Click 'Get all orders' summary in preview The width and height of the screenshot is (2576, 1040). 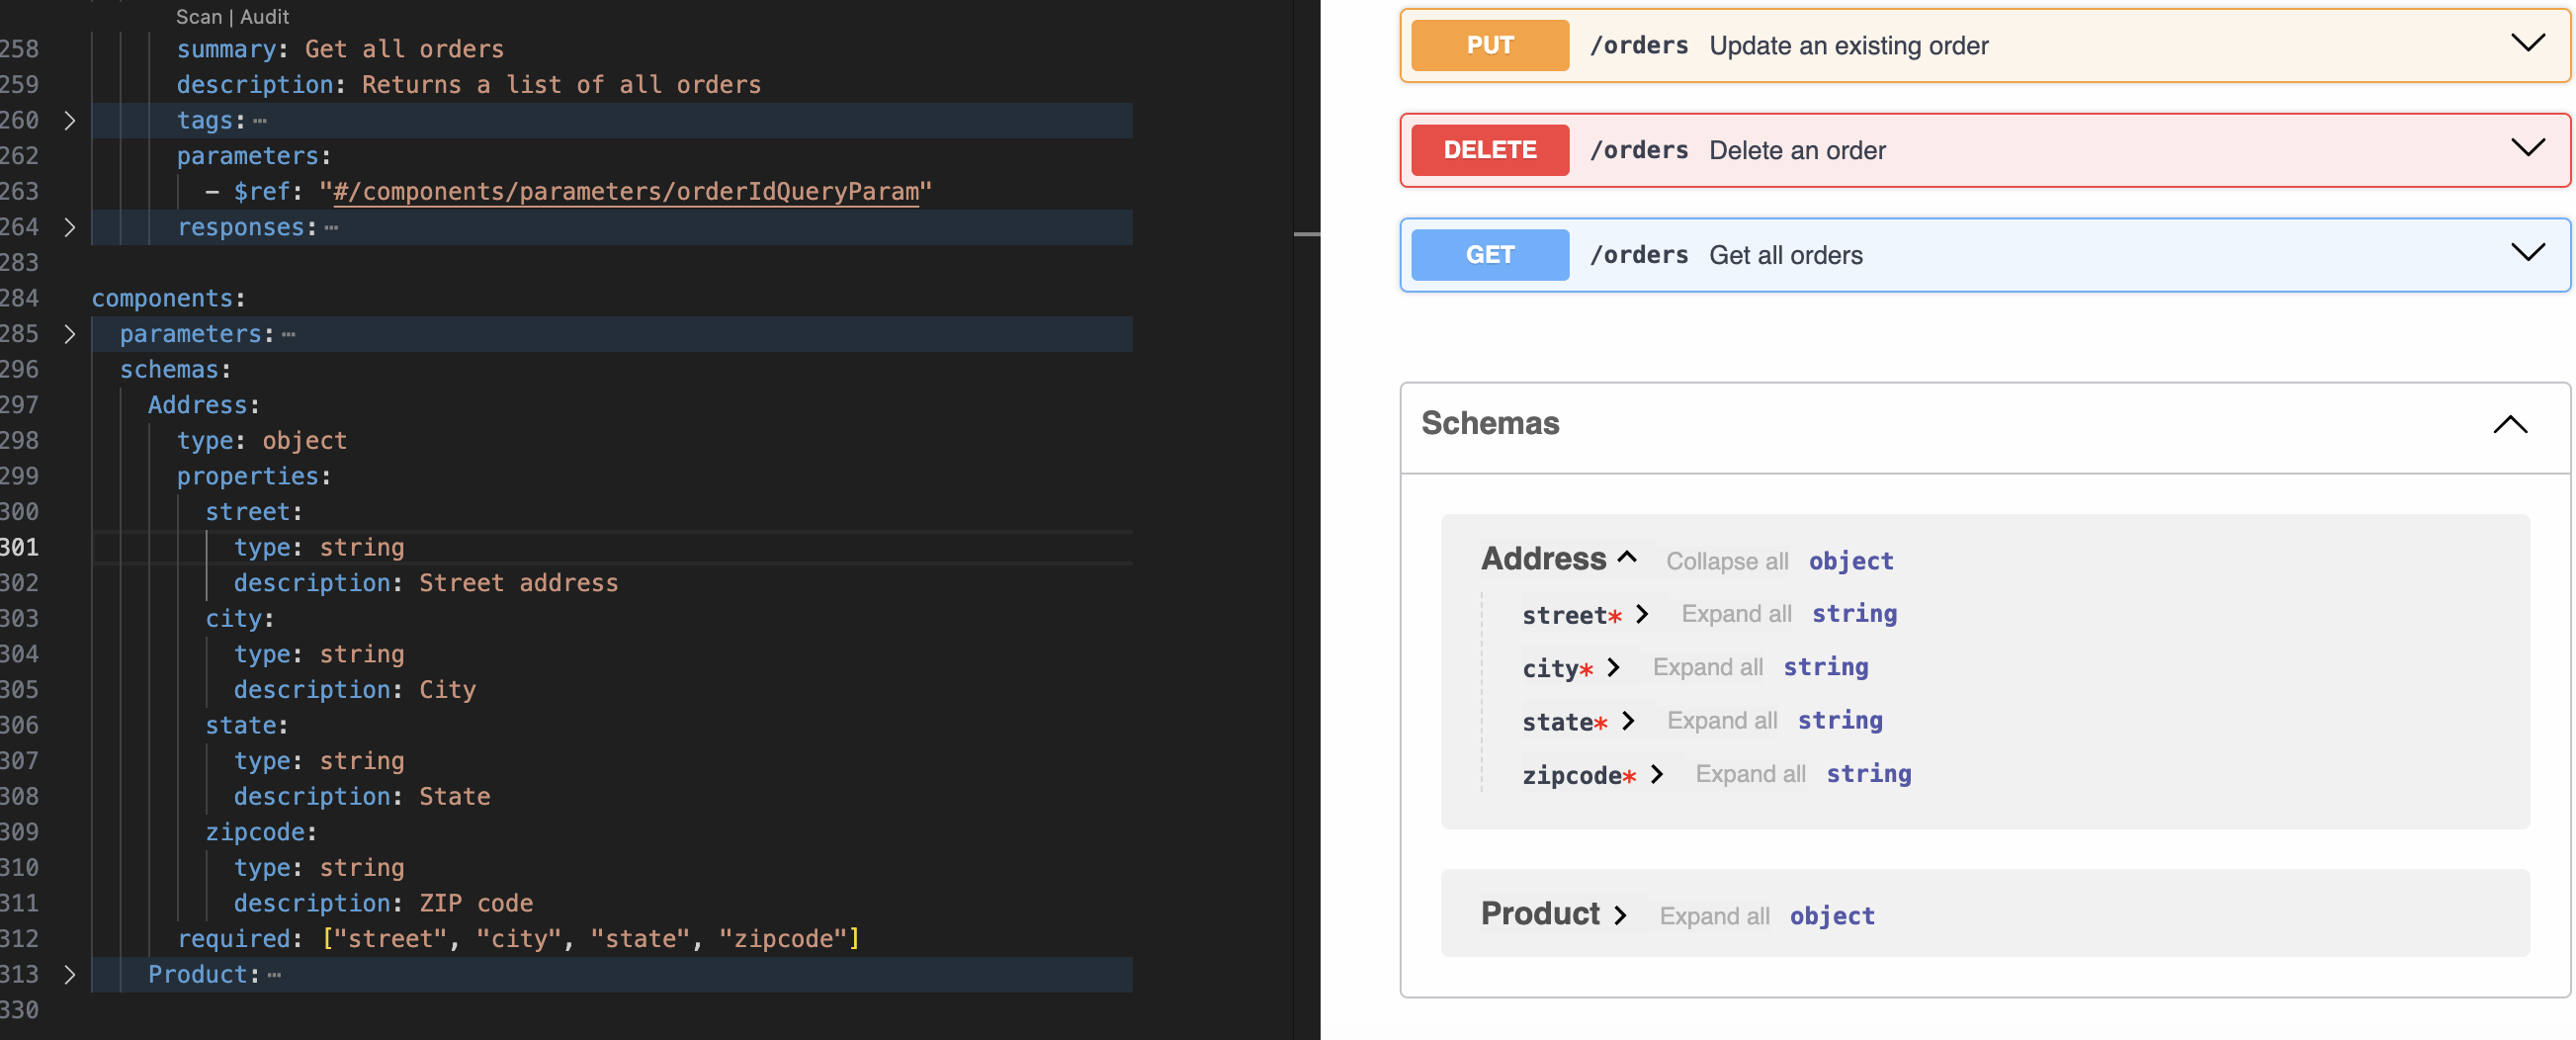(1786, 256)
